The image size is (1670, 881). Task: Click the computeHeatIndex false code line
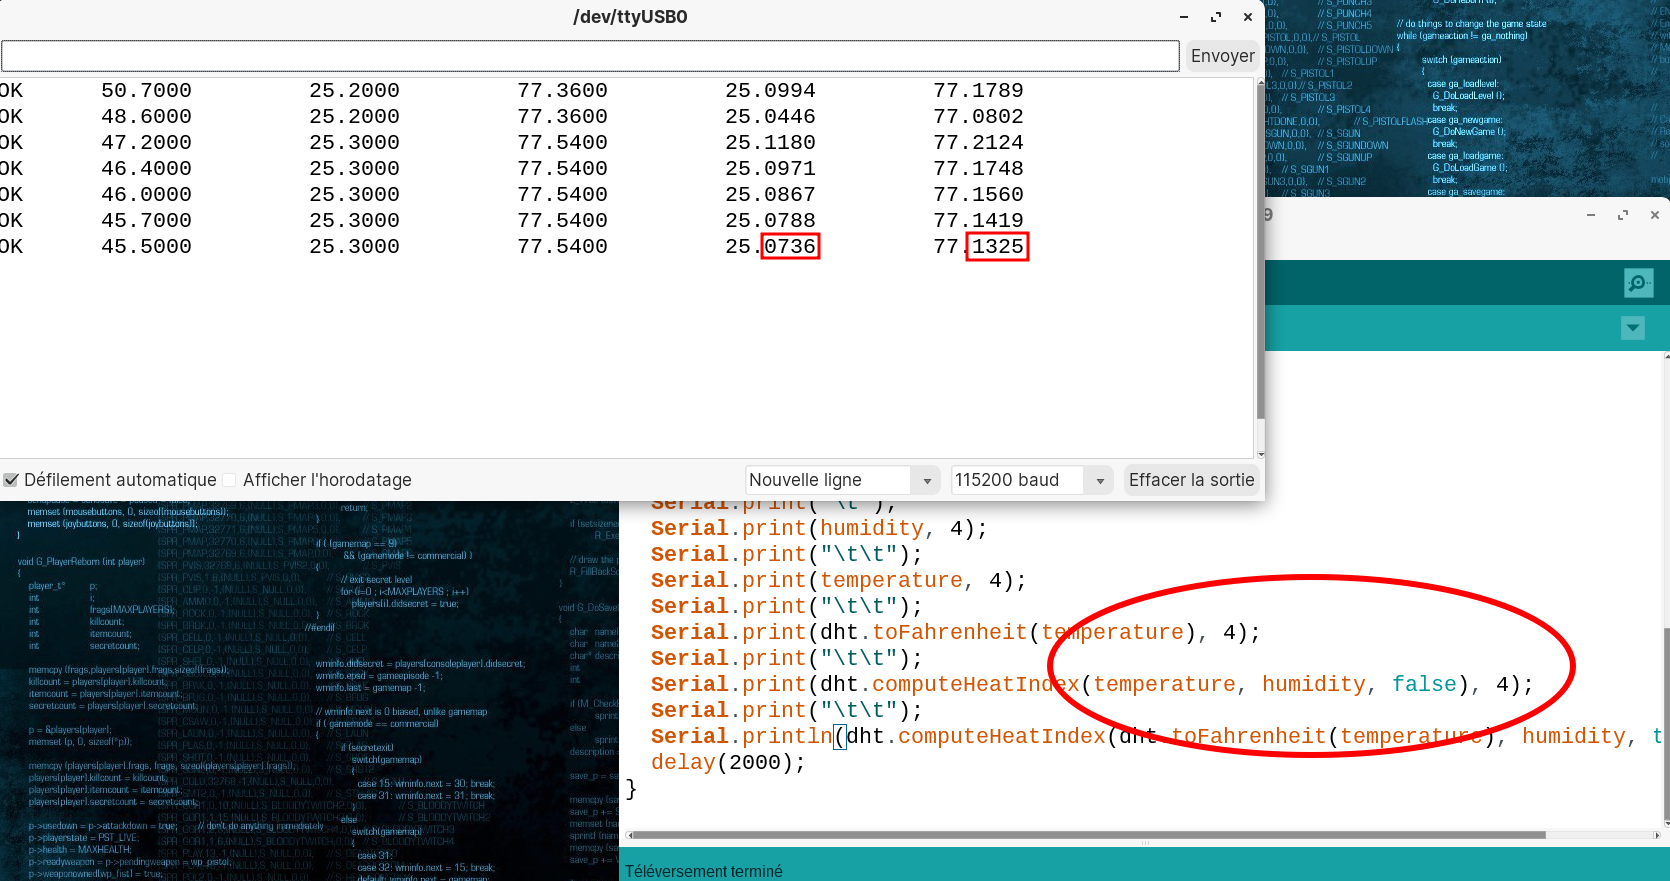1092,684
